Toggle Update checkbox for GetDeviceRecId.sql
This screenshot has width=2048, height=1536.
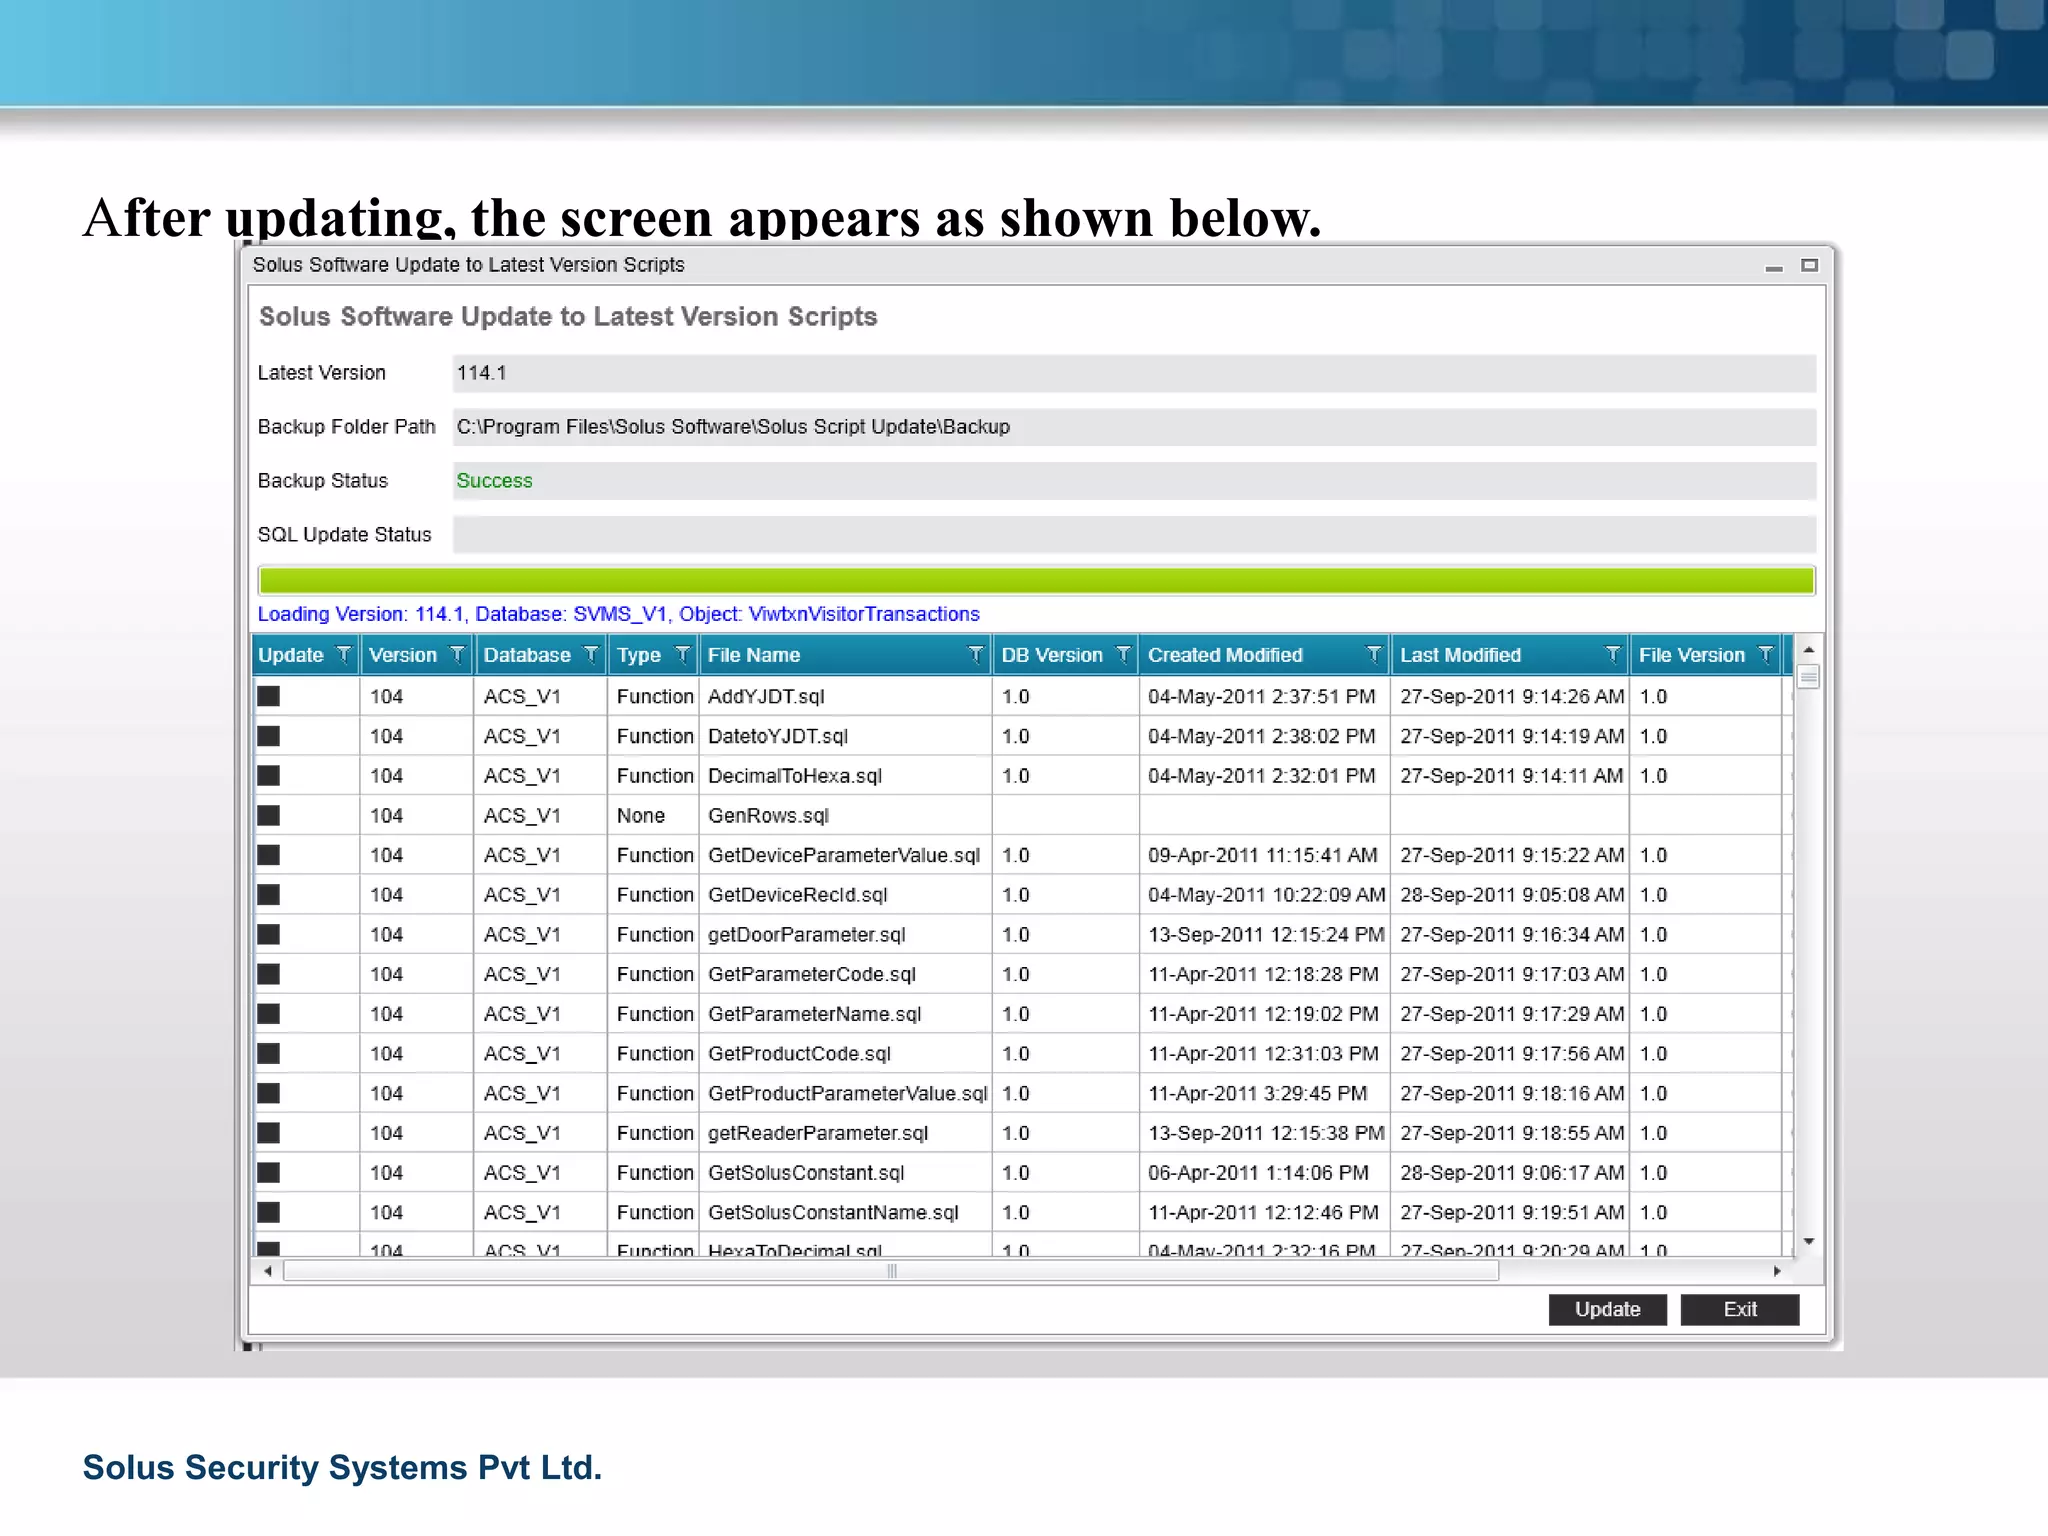tap(269, 894)
